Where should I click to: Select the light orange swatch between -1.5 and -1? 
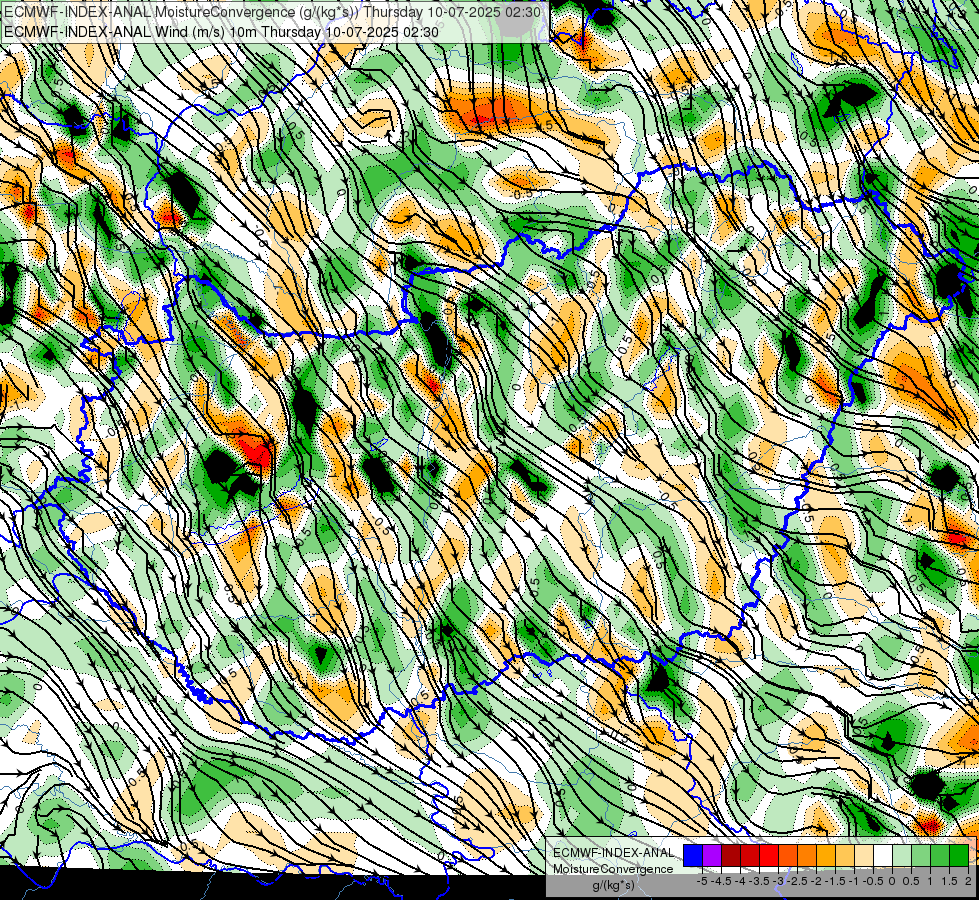pos(845,856)
